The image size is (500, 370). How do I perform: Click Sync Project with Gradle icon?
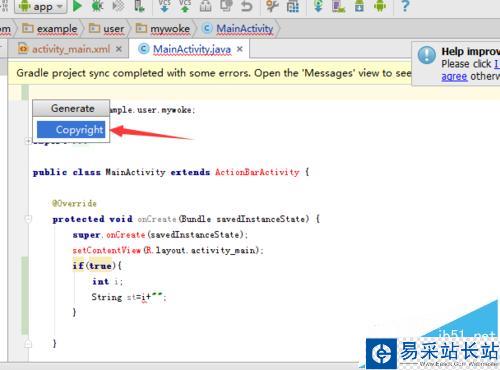318,6
